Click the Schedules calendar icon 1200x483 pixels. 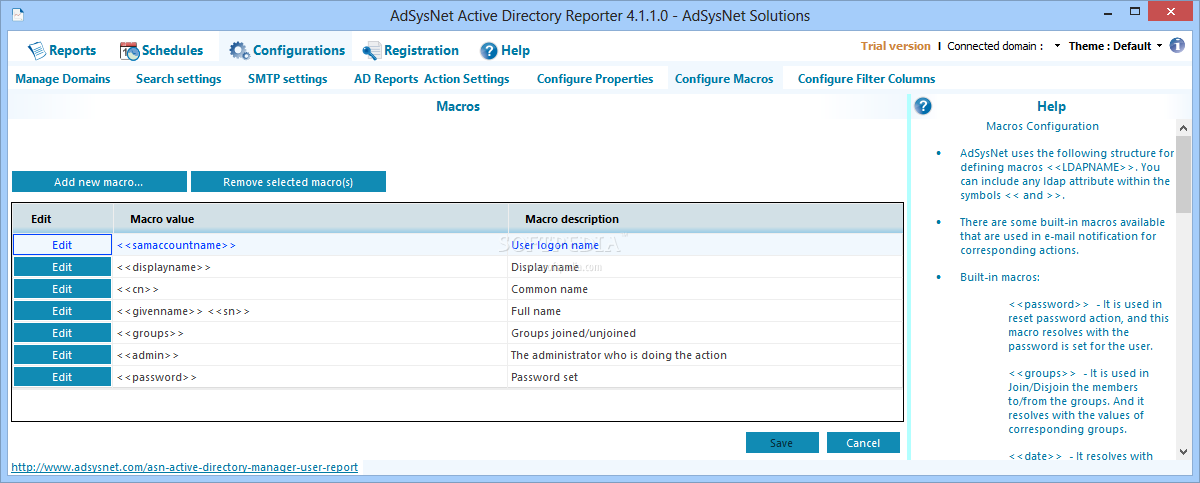(129, 50)
